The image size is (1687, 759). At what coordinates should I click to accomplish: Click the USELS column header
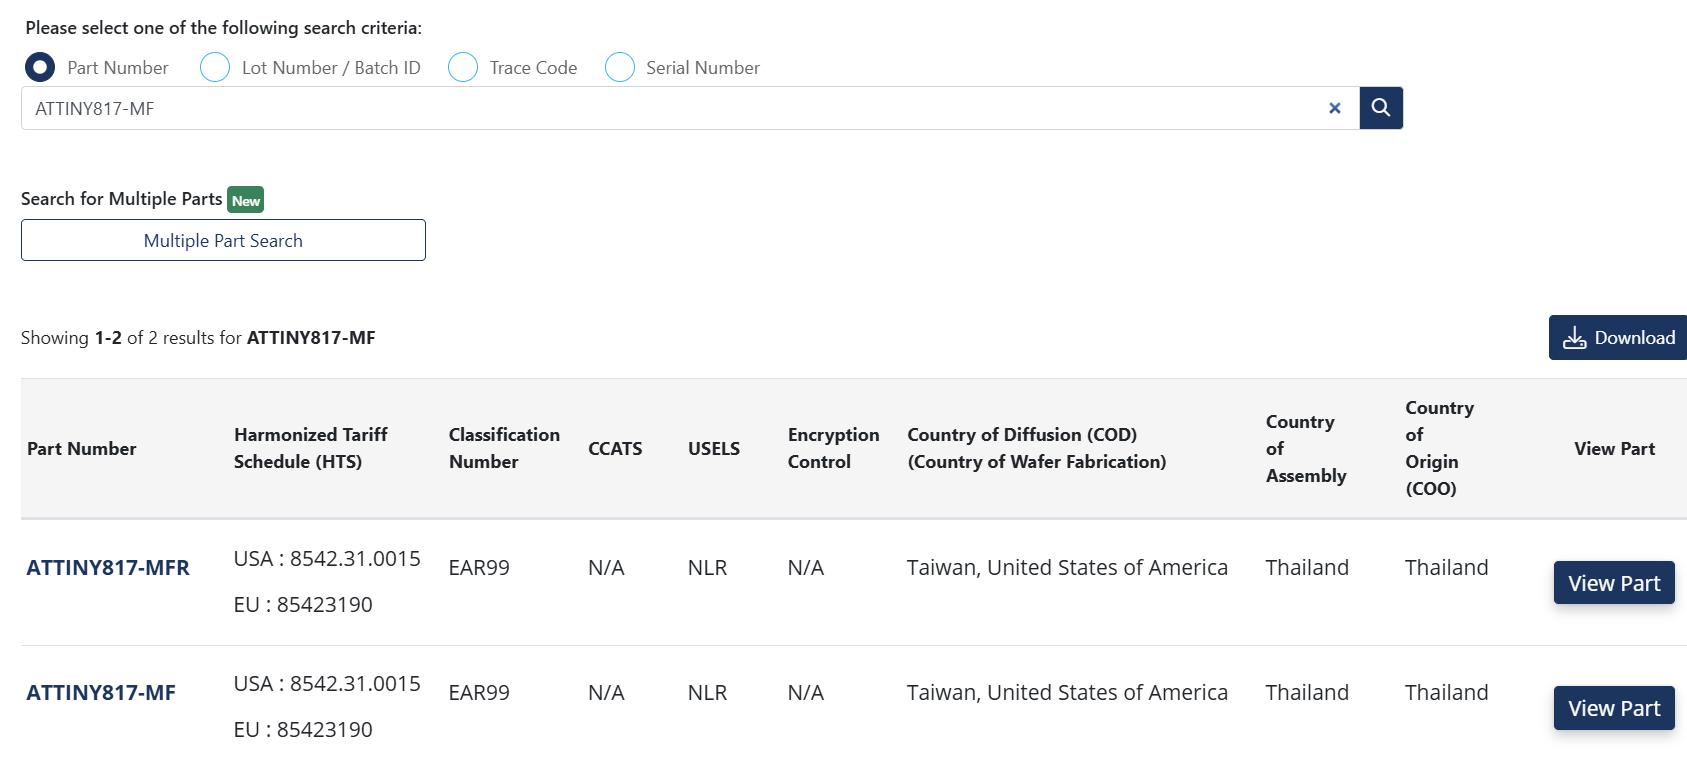(714, 449)
